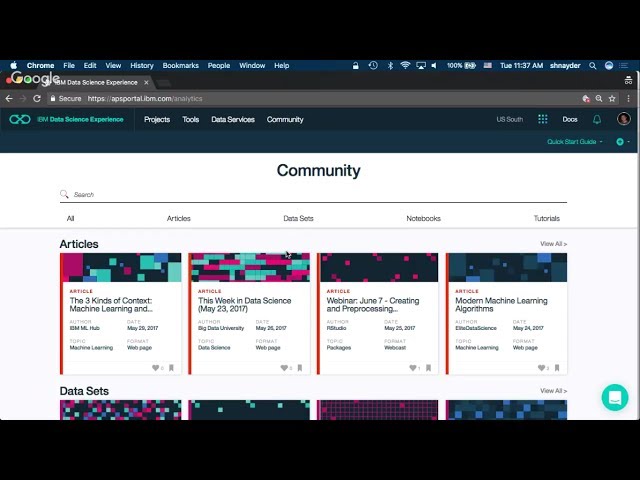Open Chrome three-dot menu
640x480 pixels.
628,98
